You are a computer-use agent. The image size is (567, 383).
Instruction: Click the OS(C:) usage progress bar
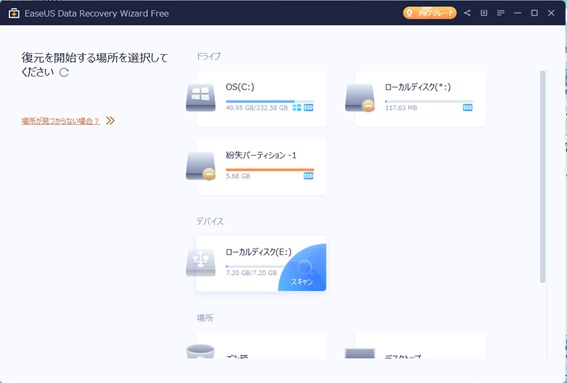click(x=270, y=101)
